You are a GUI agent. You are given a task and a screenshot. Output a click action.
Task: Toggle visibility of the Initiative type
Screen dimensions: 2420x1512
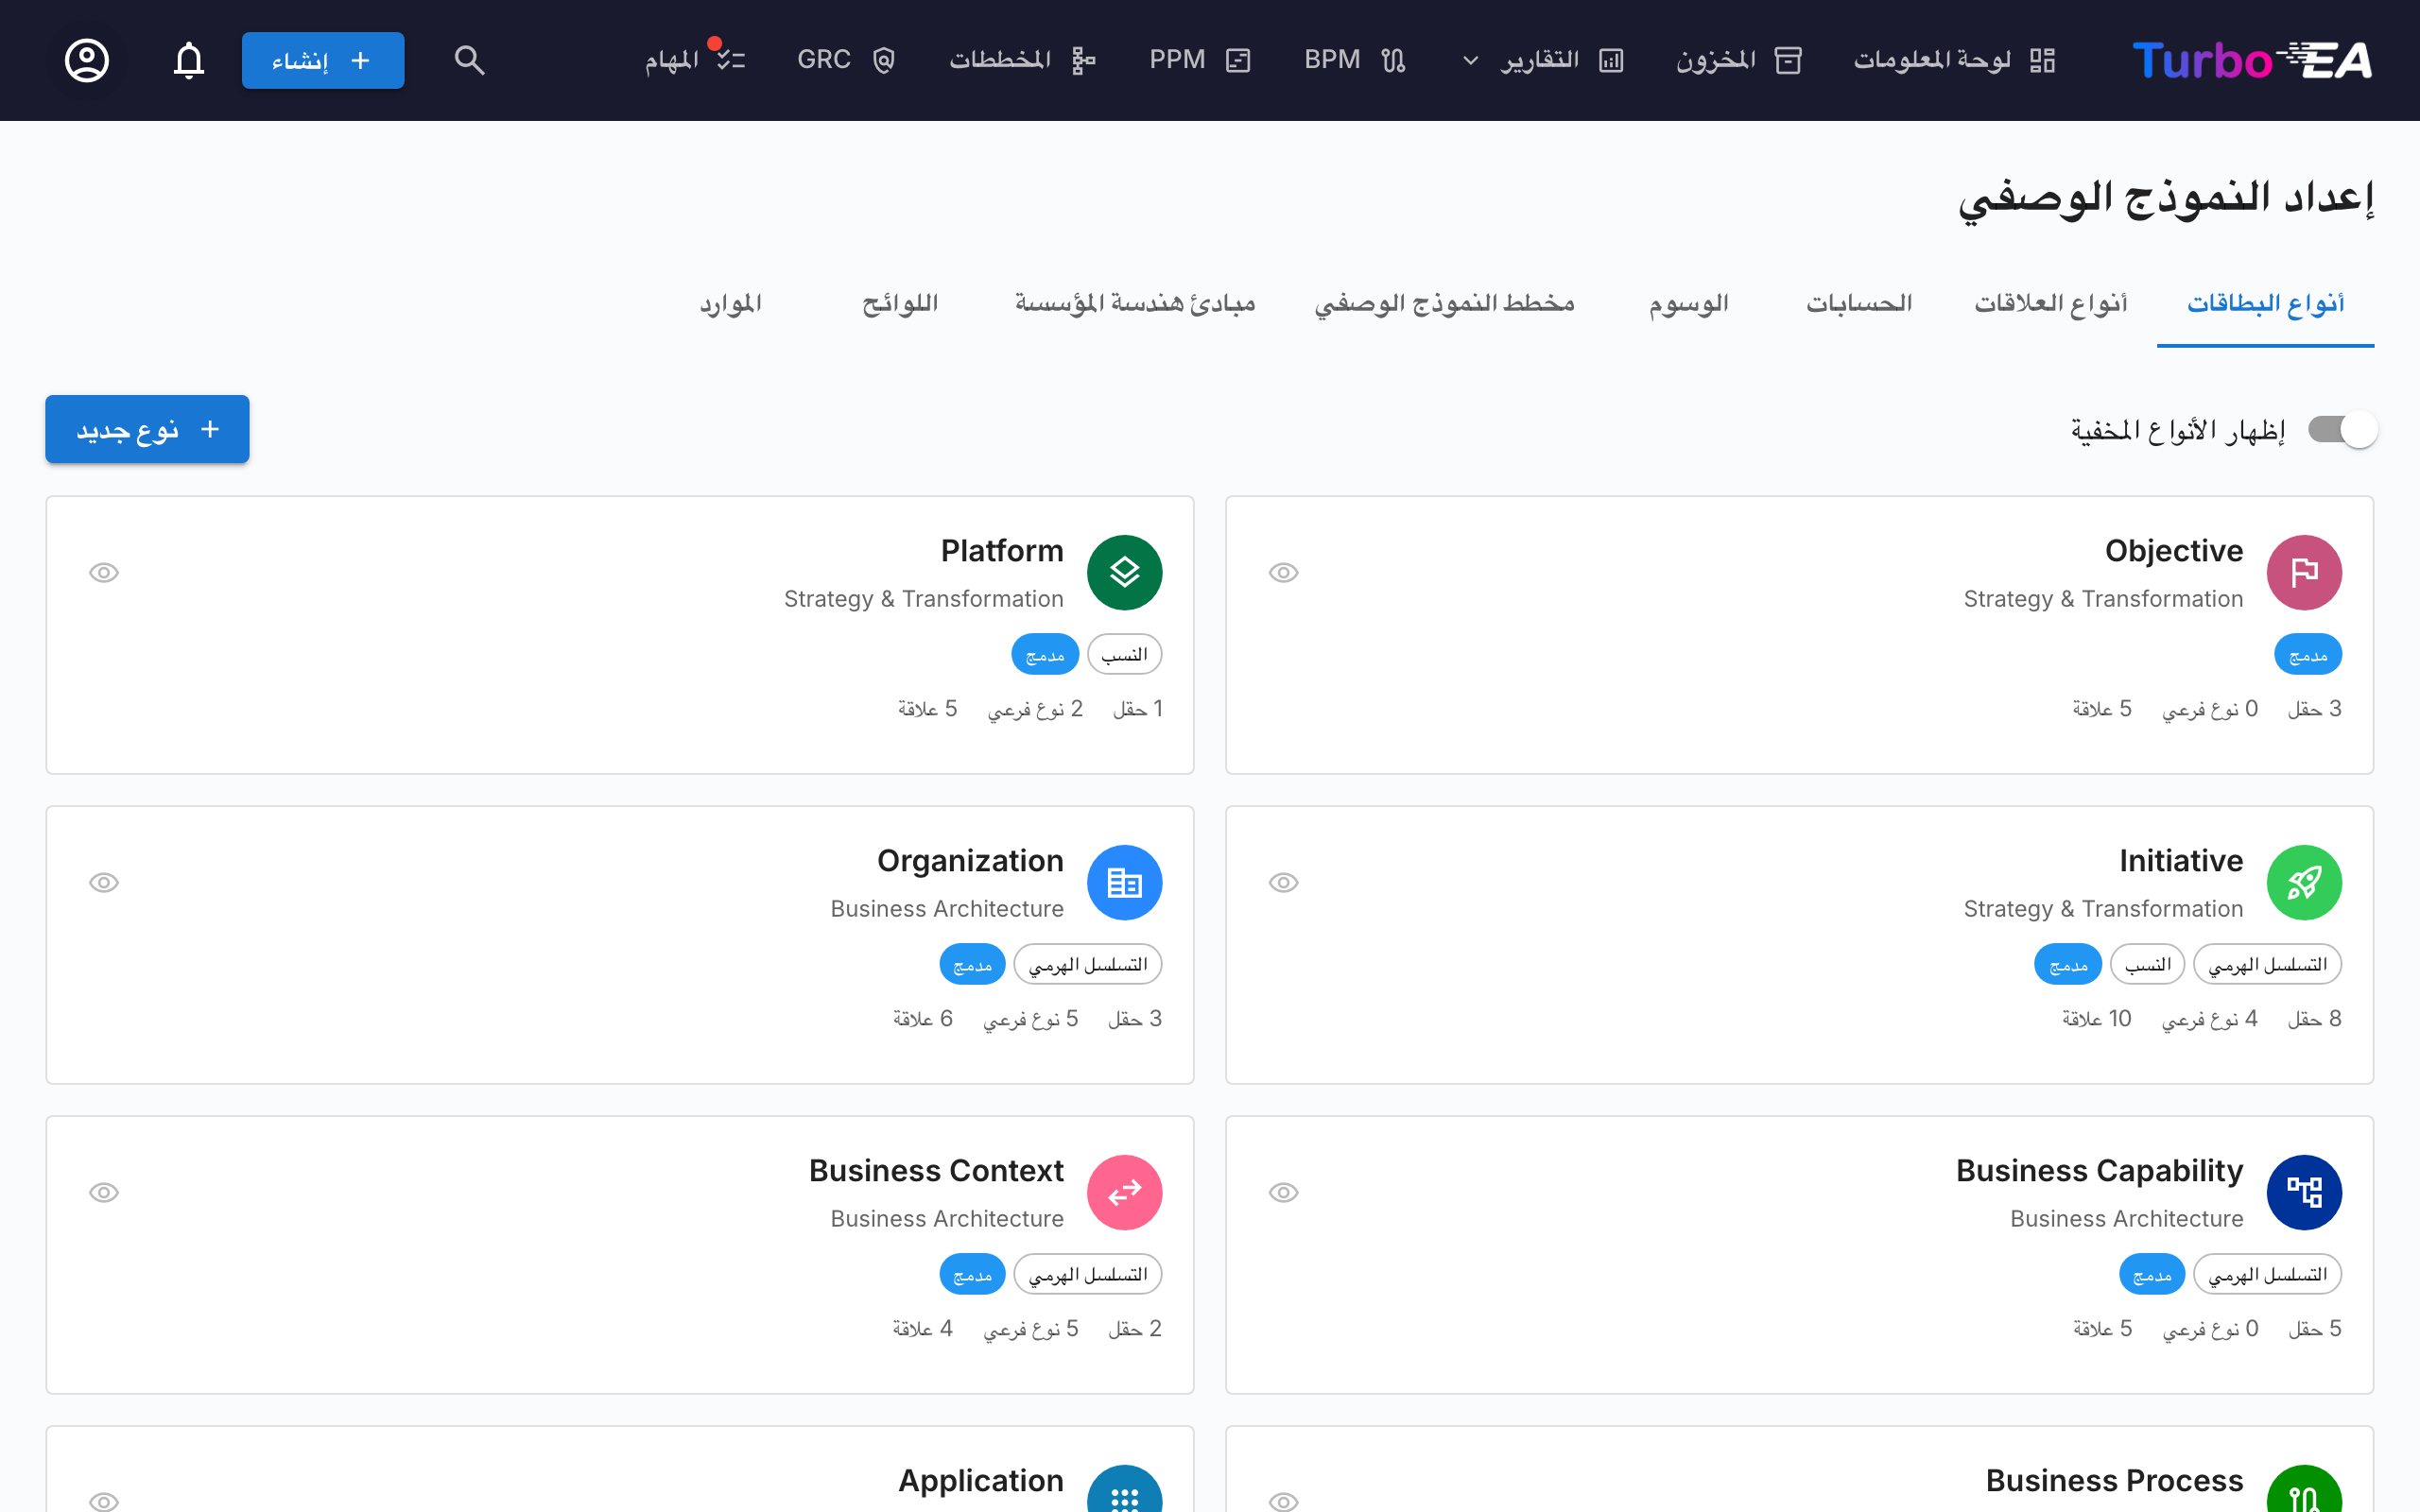coord(1284,882)
